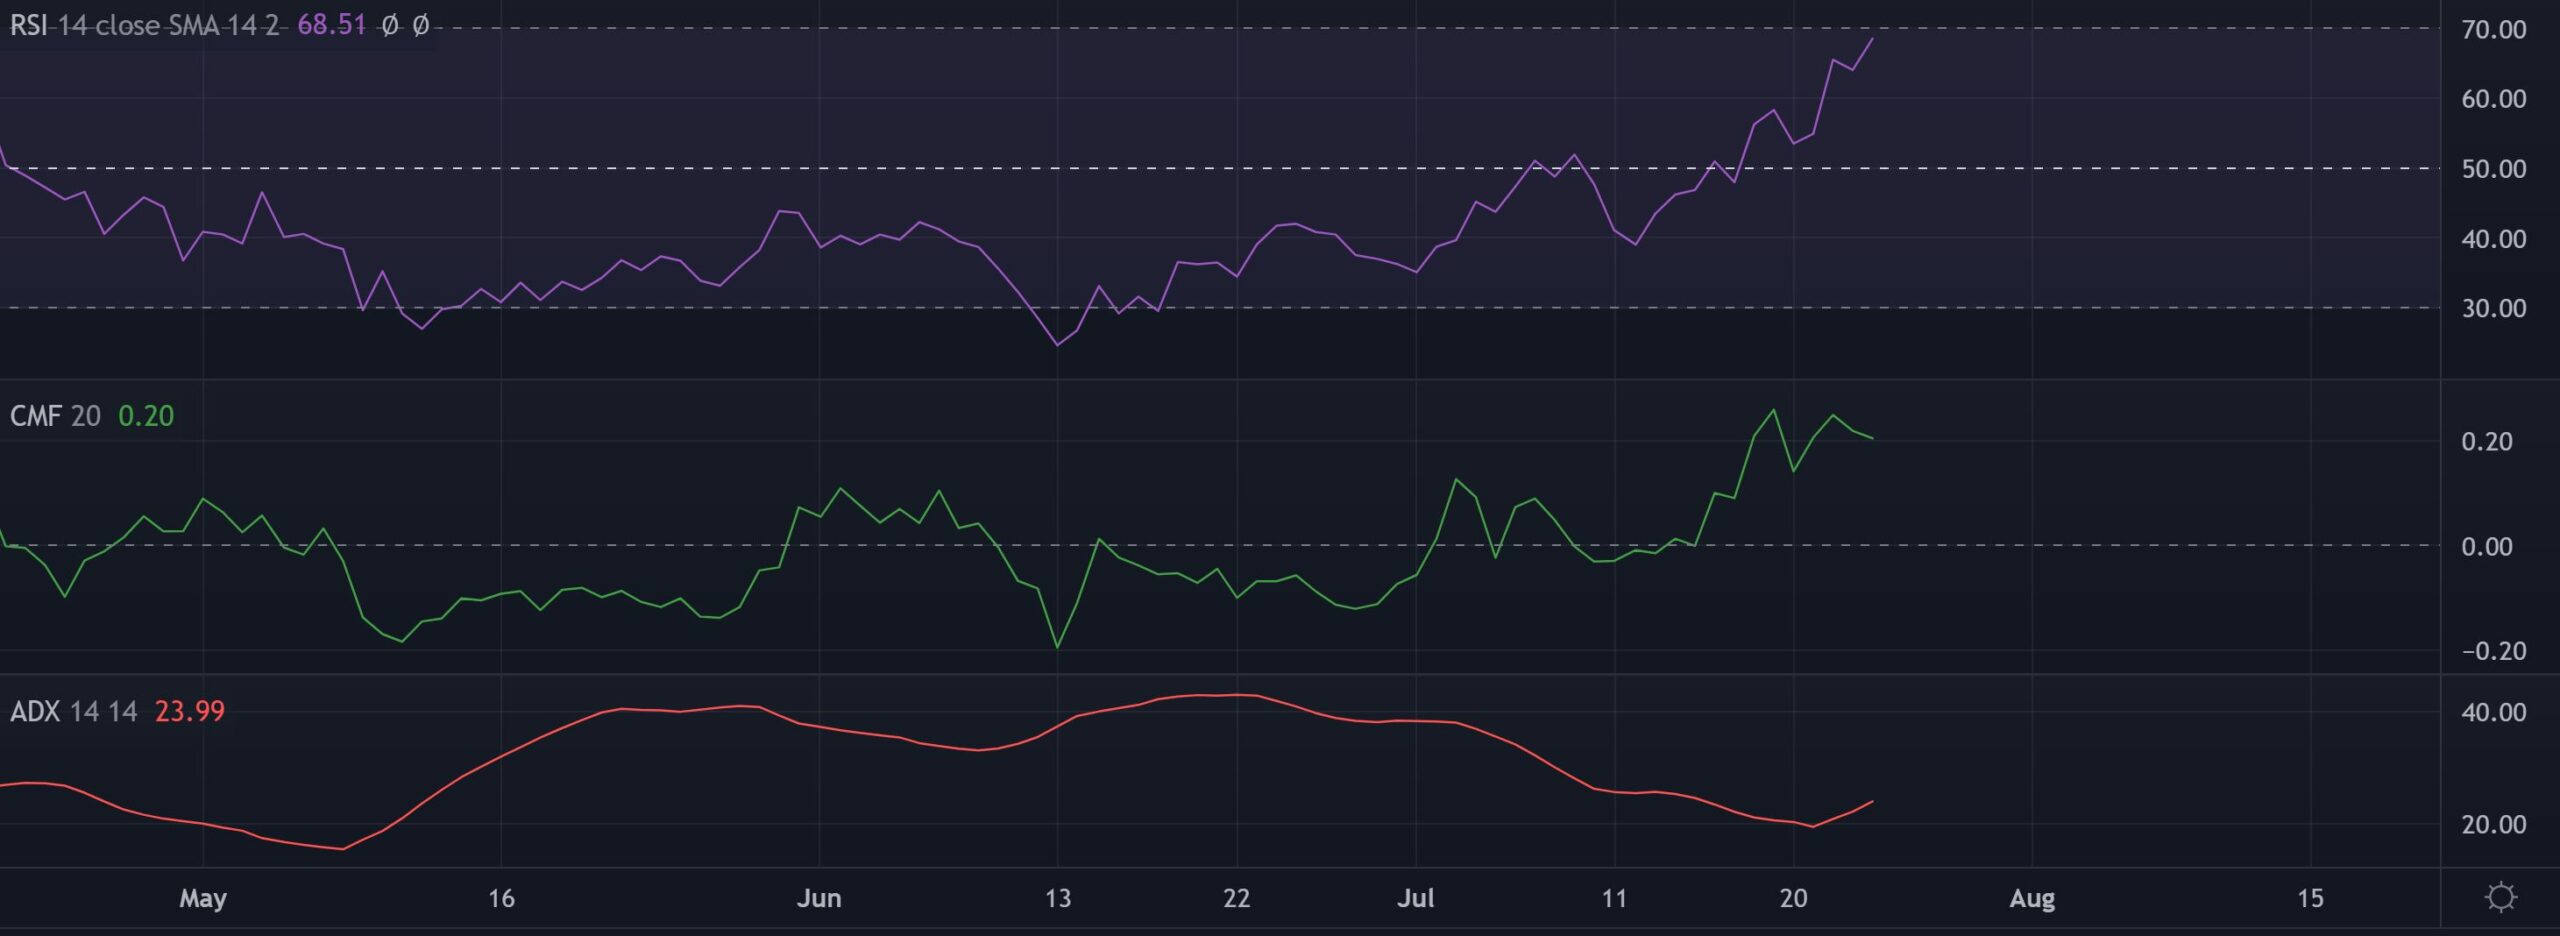Select the ADX 14 14 indicator label
Viewport: 2560px width, 936px height.
[x=74, y=712]
